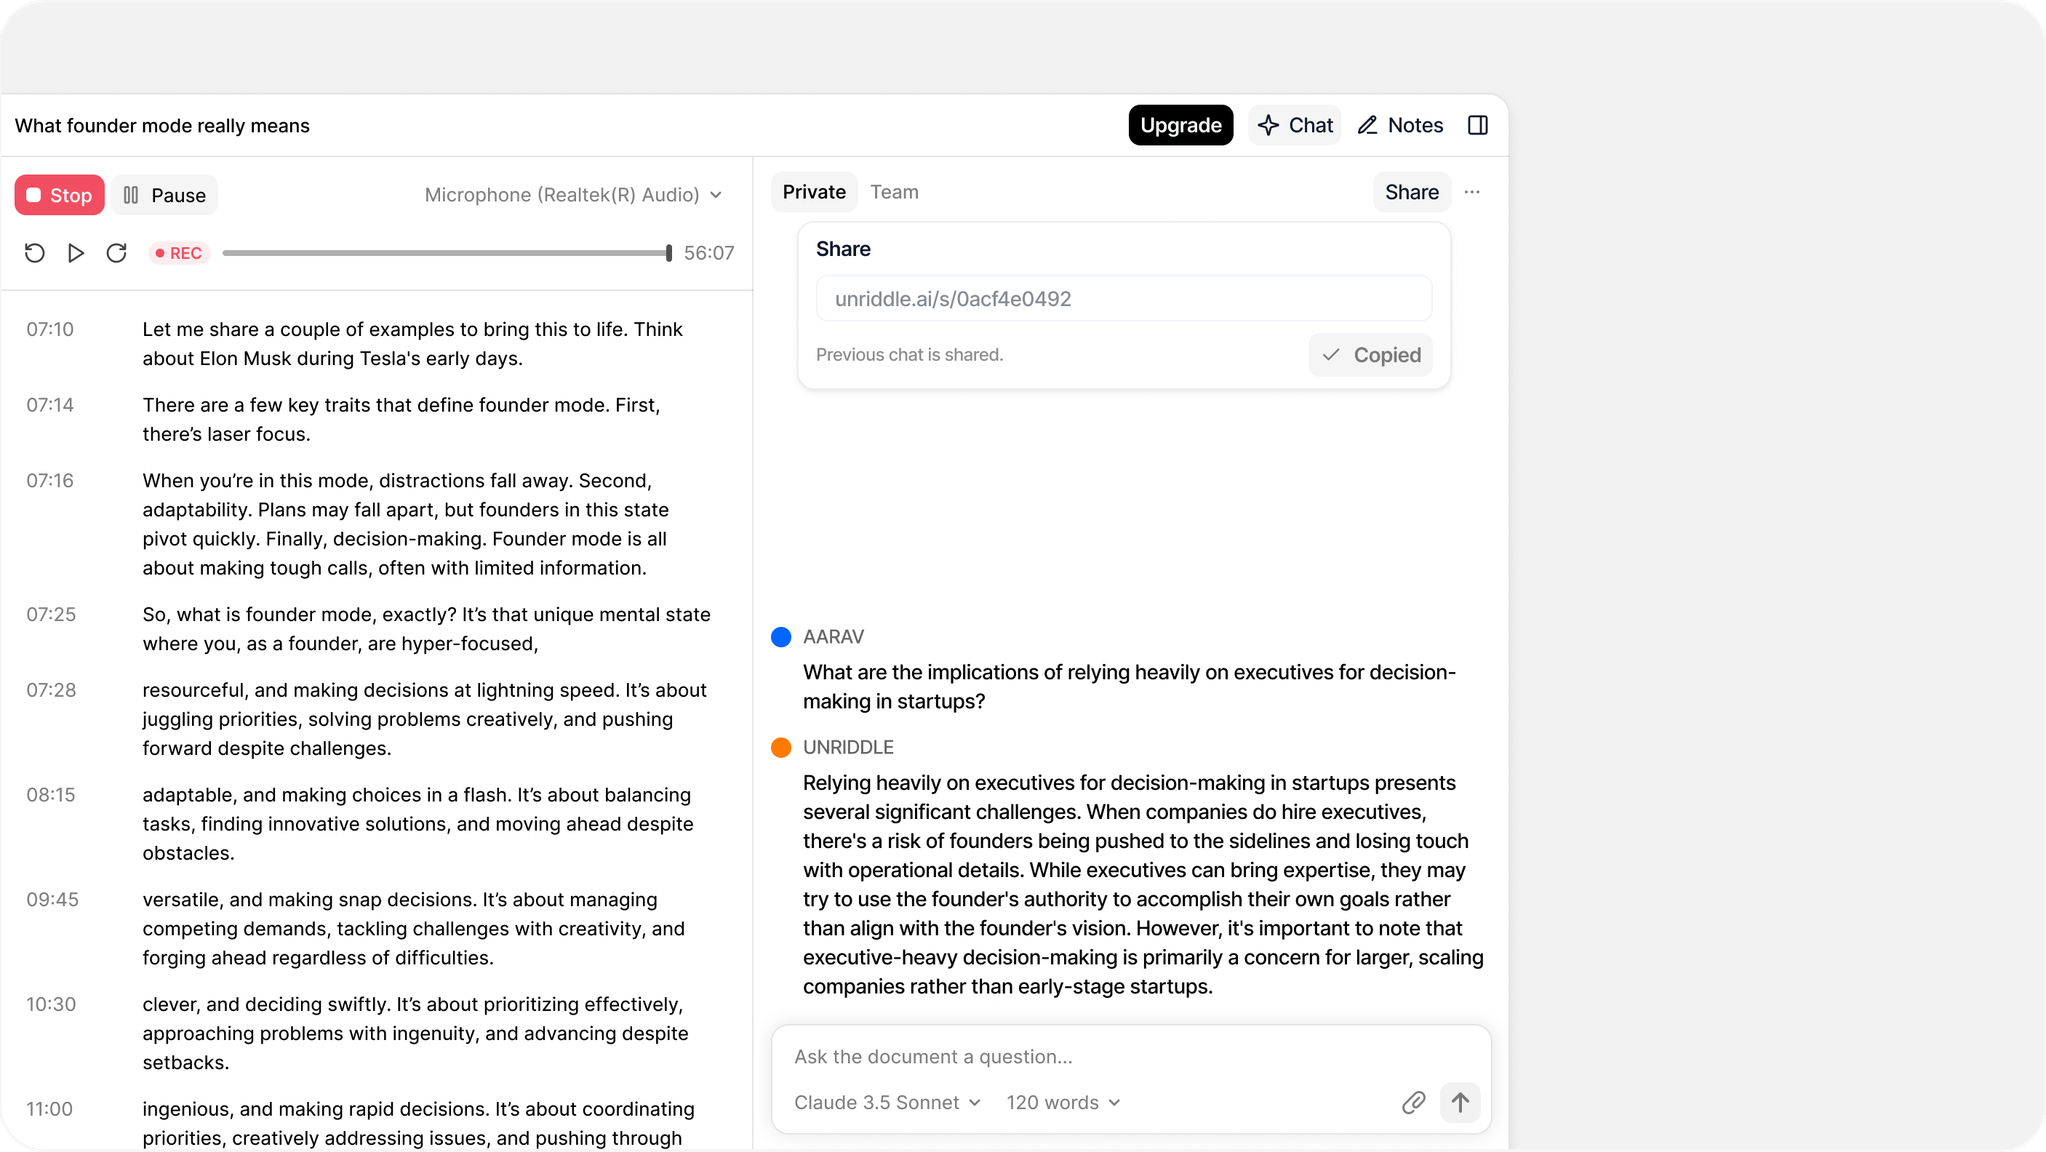Toggle the side panel layout icon
This screenshot has height=1152, width=2046.
coord(1478,125)
